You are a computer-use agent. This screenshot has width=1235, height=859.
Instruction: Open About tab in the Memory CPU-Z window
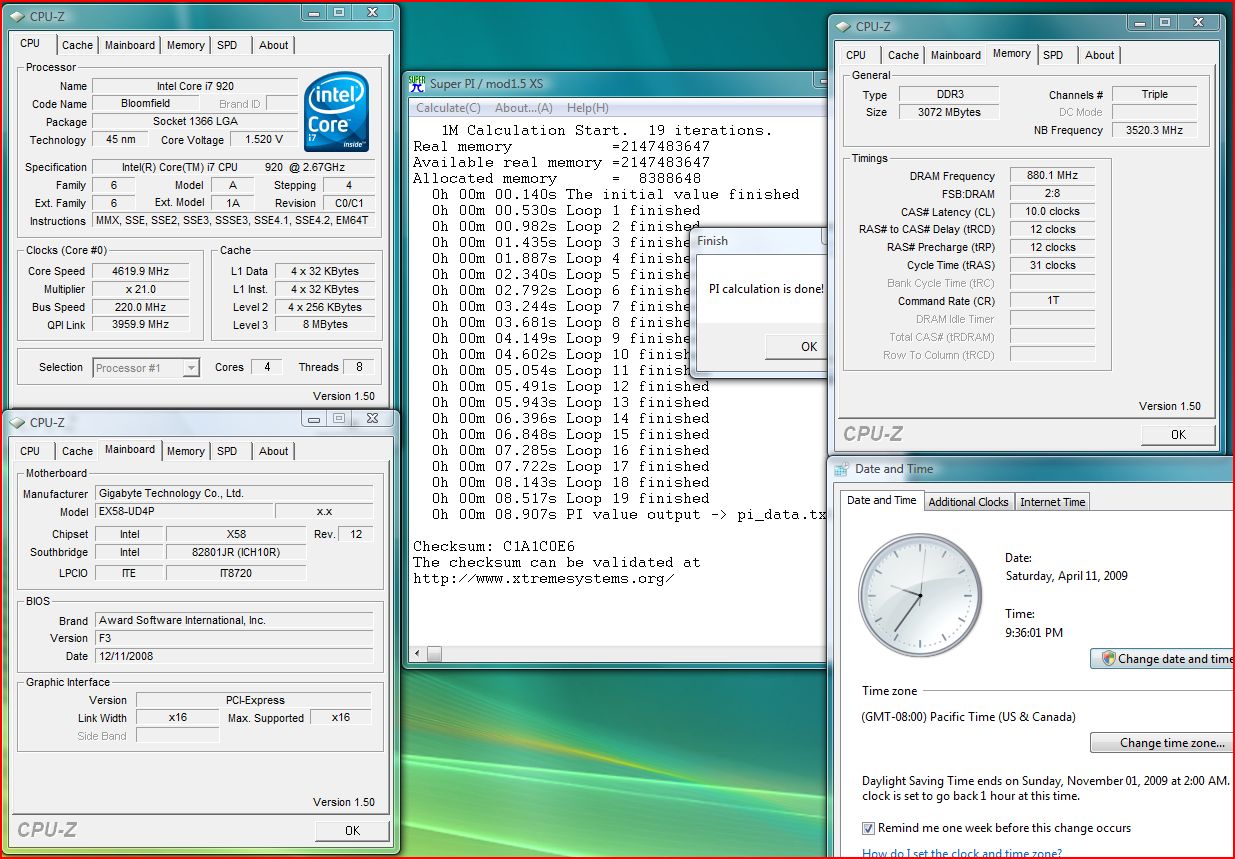click(x=1099, y=55)
